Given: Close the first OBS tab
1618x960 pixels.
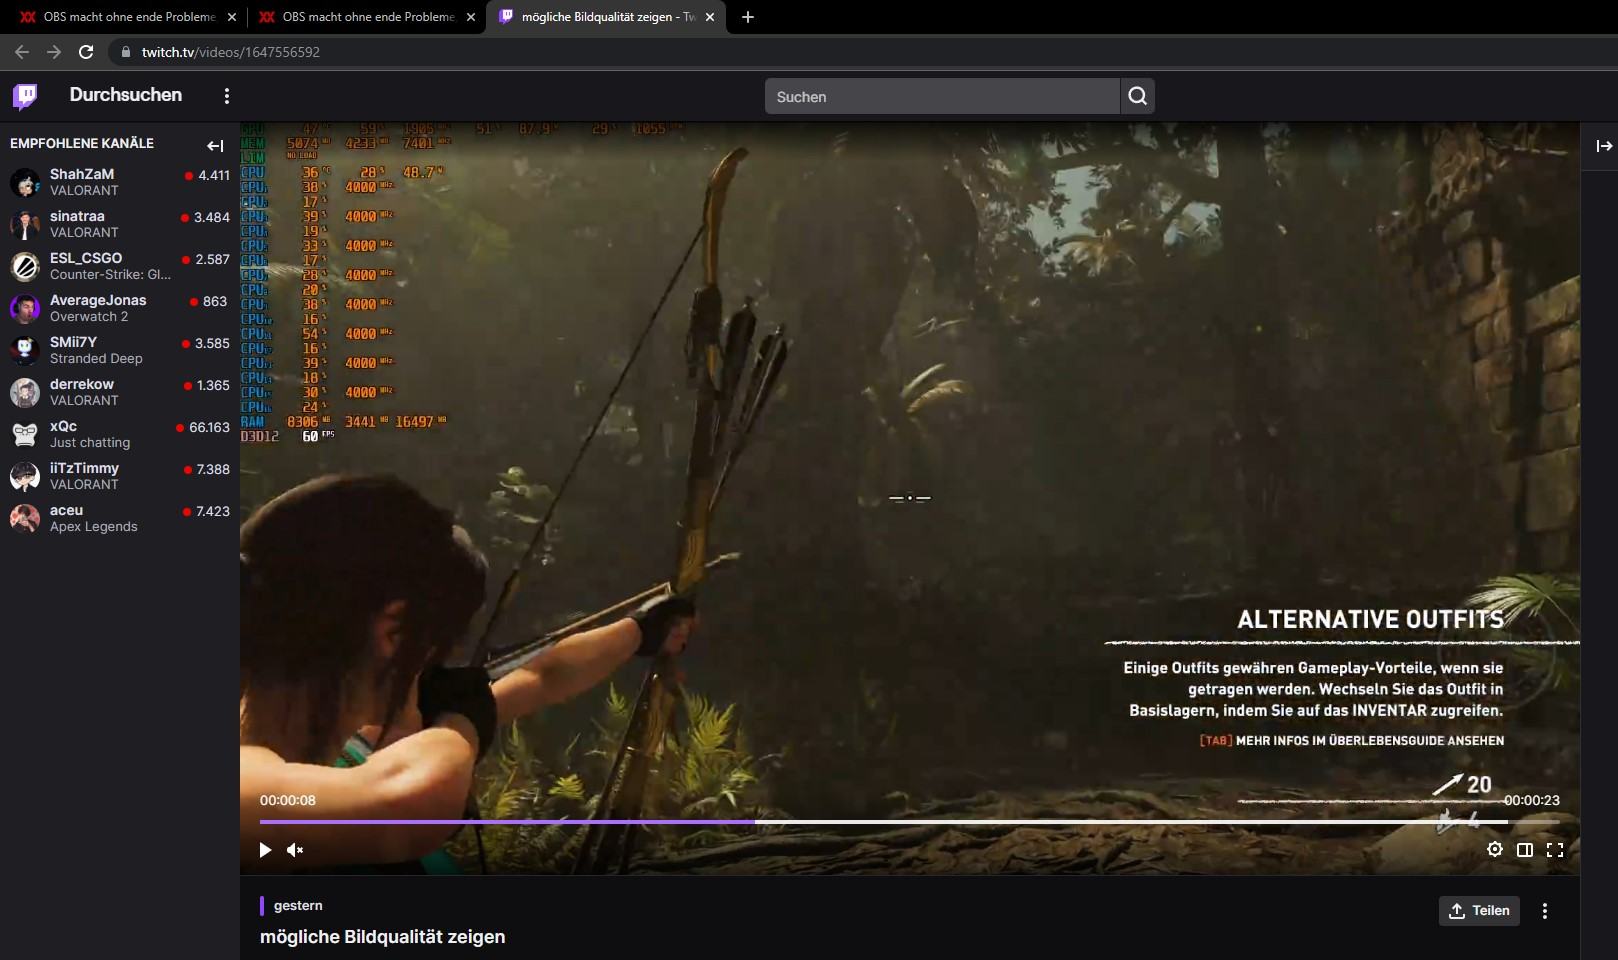Looking at the screenshot, I should tap(232, 17).
